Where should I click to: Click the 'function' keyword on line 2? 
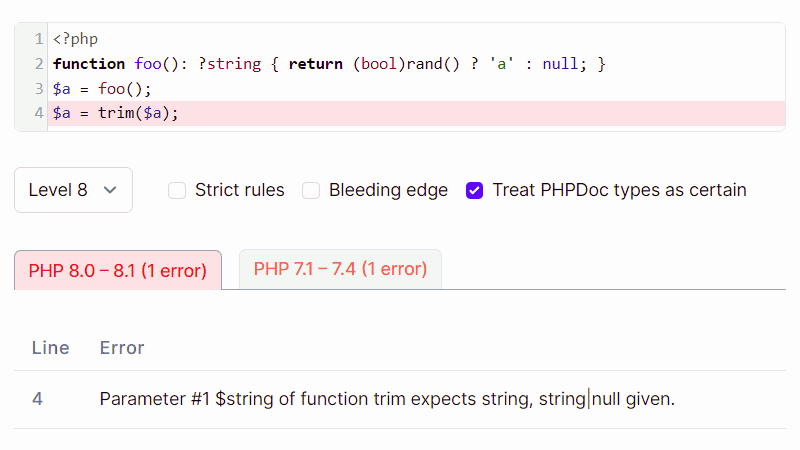point(89,64)
